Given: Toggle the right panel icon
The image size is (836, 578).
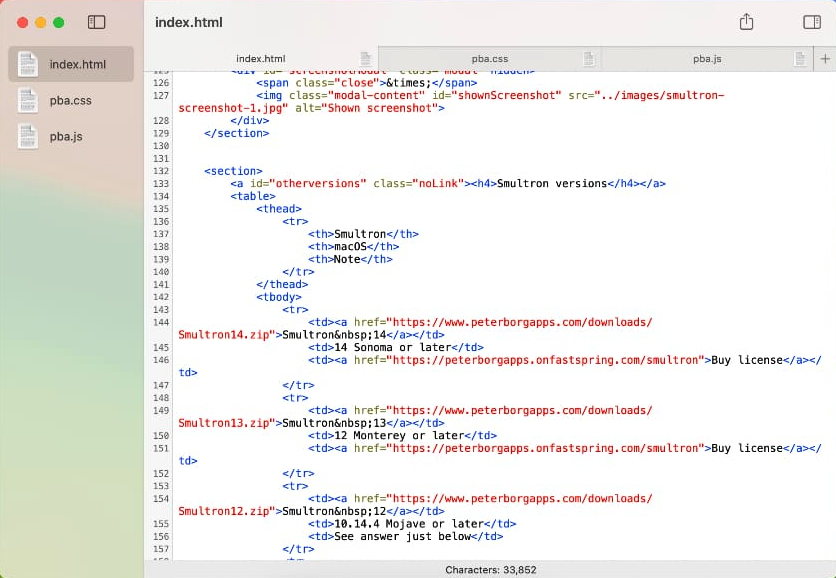Looking at the screenshot, I should pos(811,22).
